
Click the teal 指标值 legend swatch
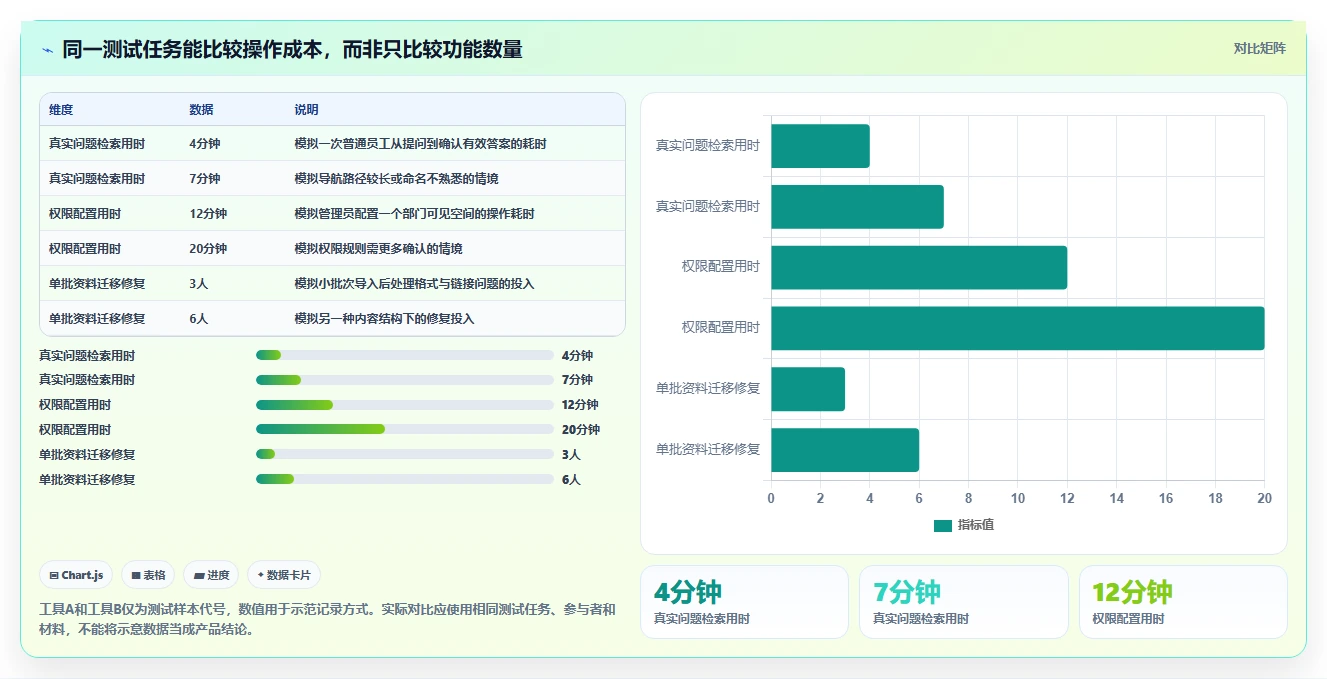[943, 526]
